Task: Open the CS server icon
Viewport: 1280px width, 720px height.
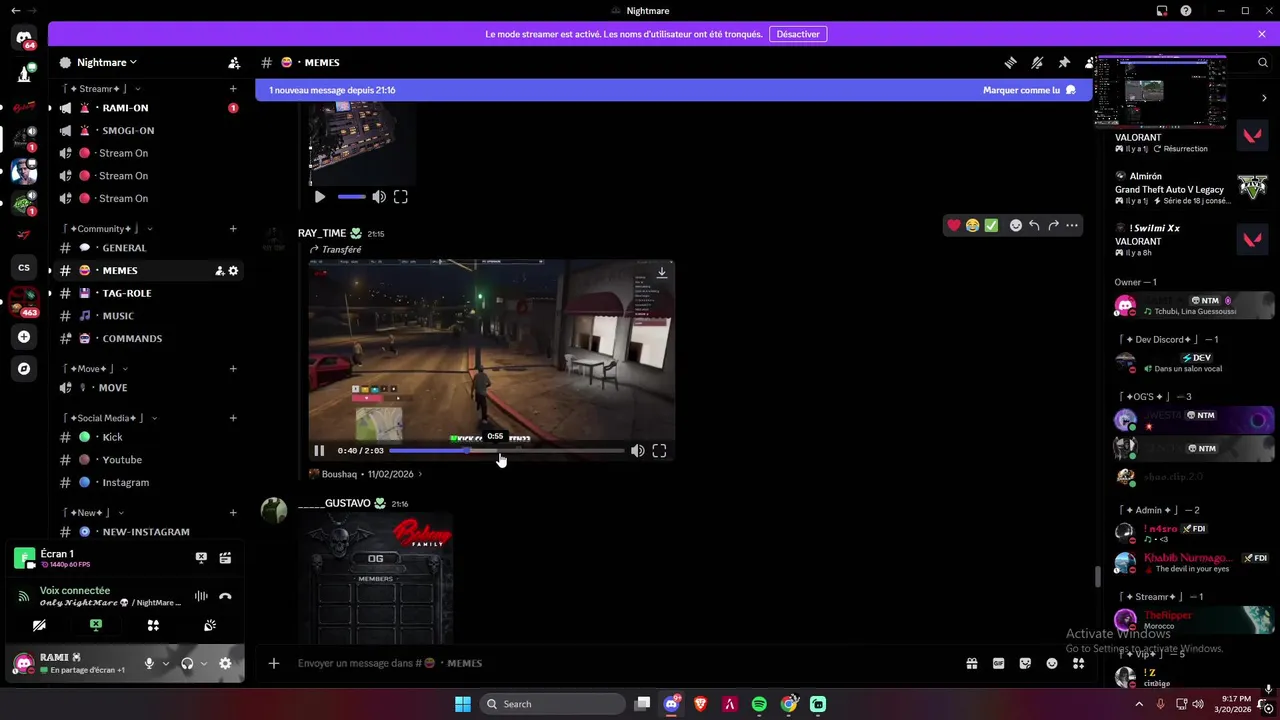Action: point(24,267)
